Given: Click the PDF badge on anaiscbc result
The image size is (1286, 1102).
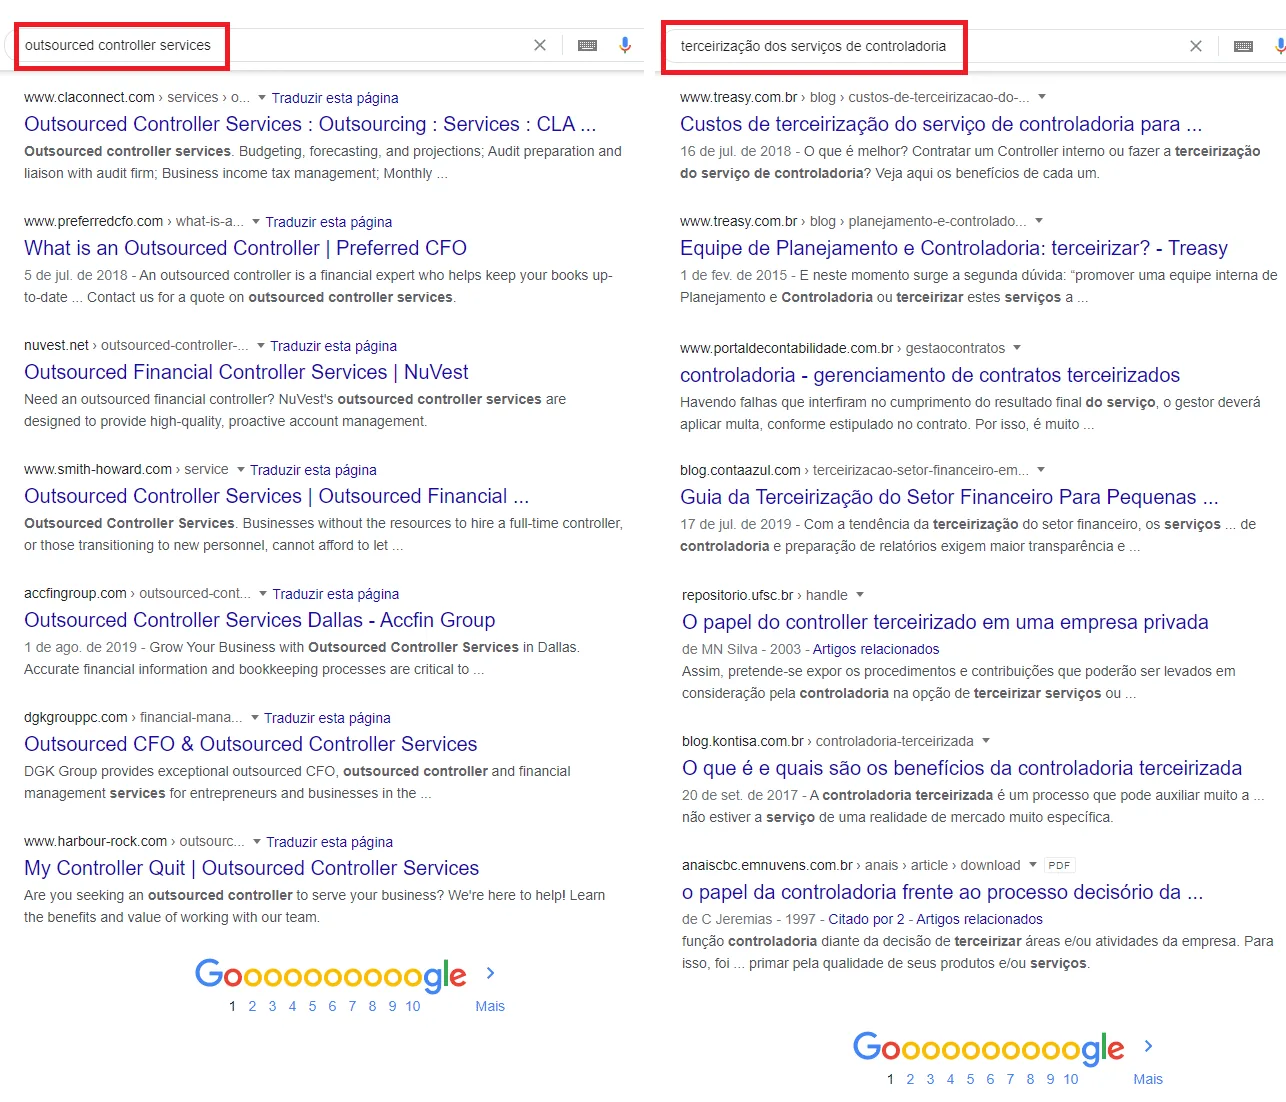Looking at the screenshot, I should [x=1059, y=865].
